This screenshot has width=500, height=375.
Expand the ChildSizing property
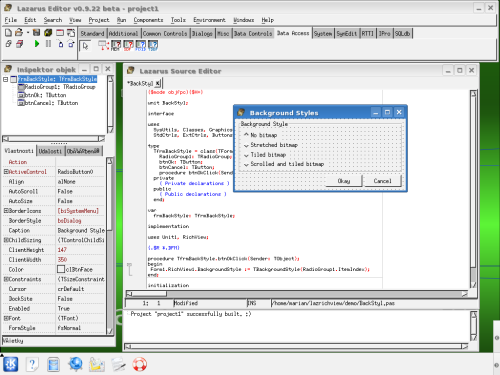(x=6, y=240)
